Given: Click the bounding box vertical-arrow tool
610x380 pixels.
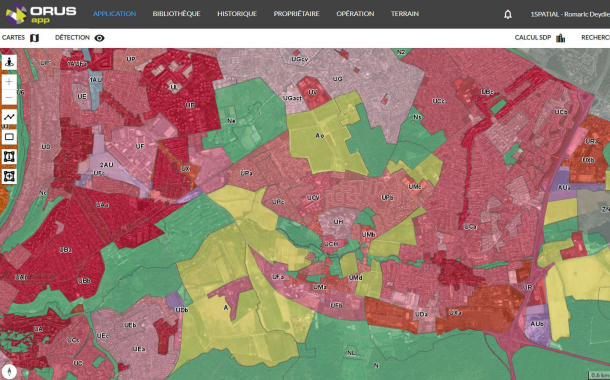Looking at the screenshot, I should coord(9,156).
